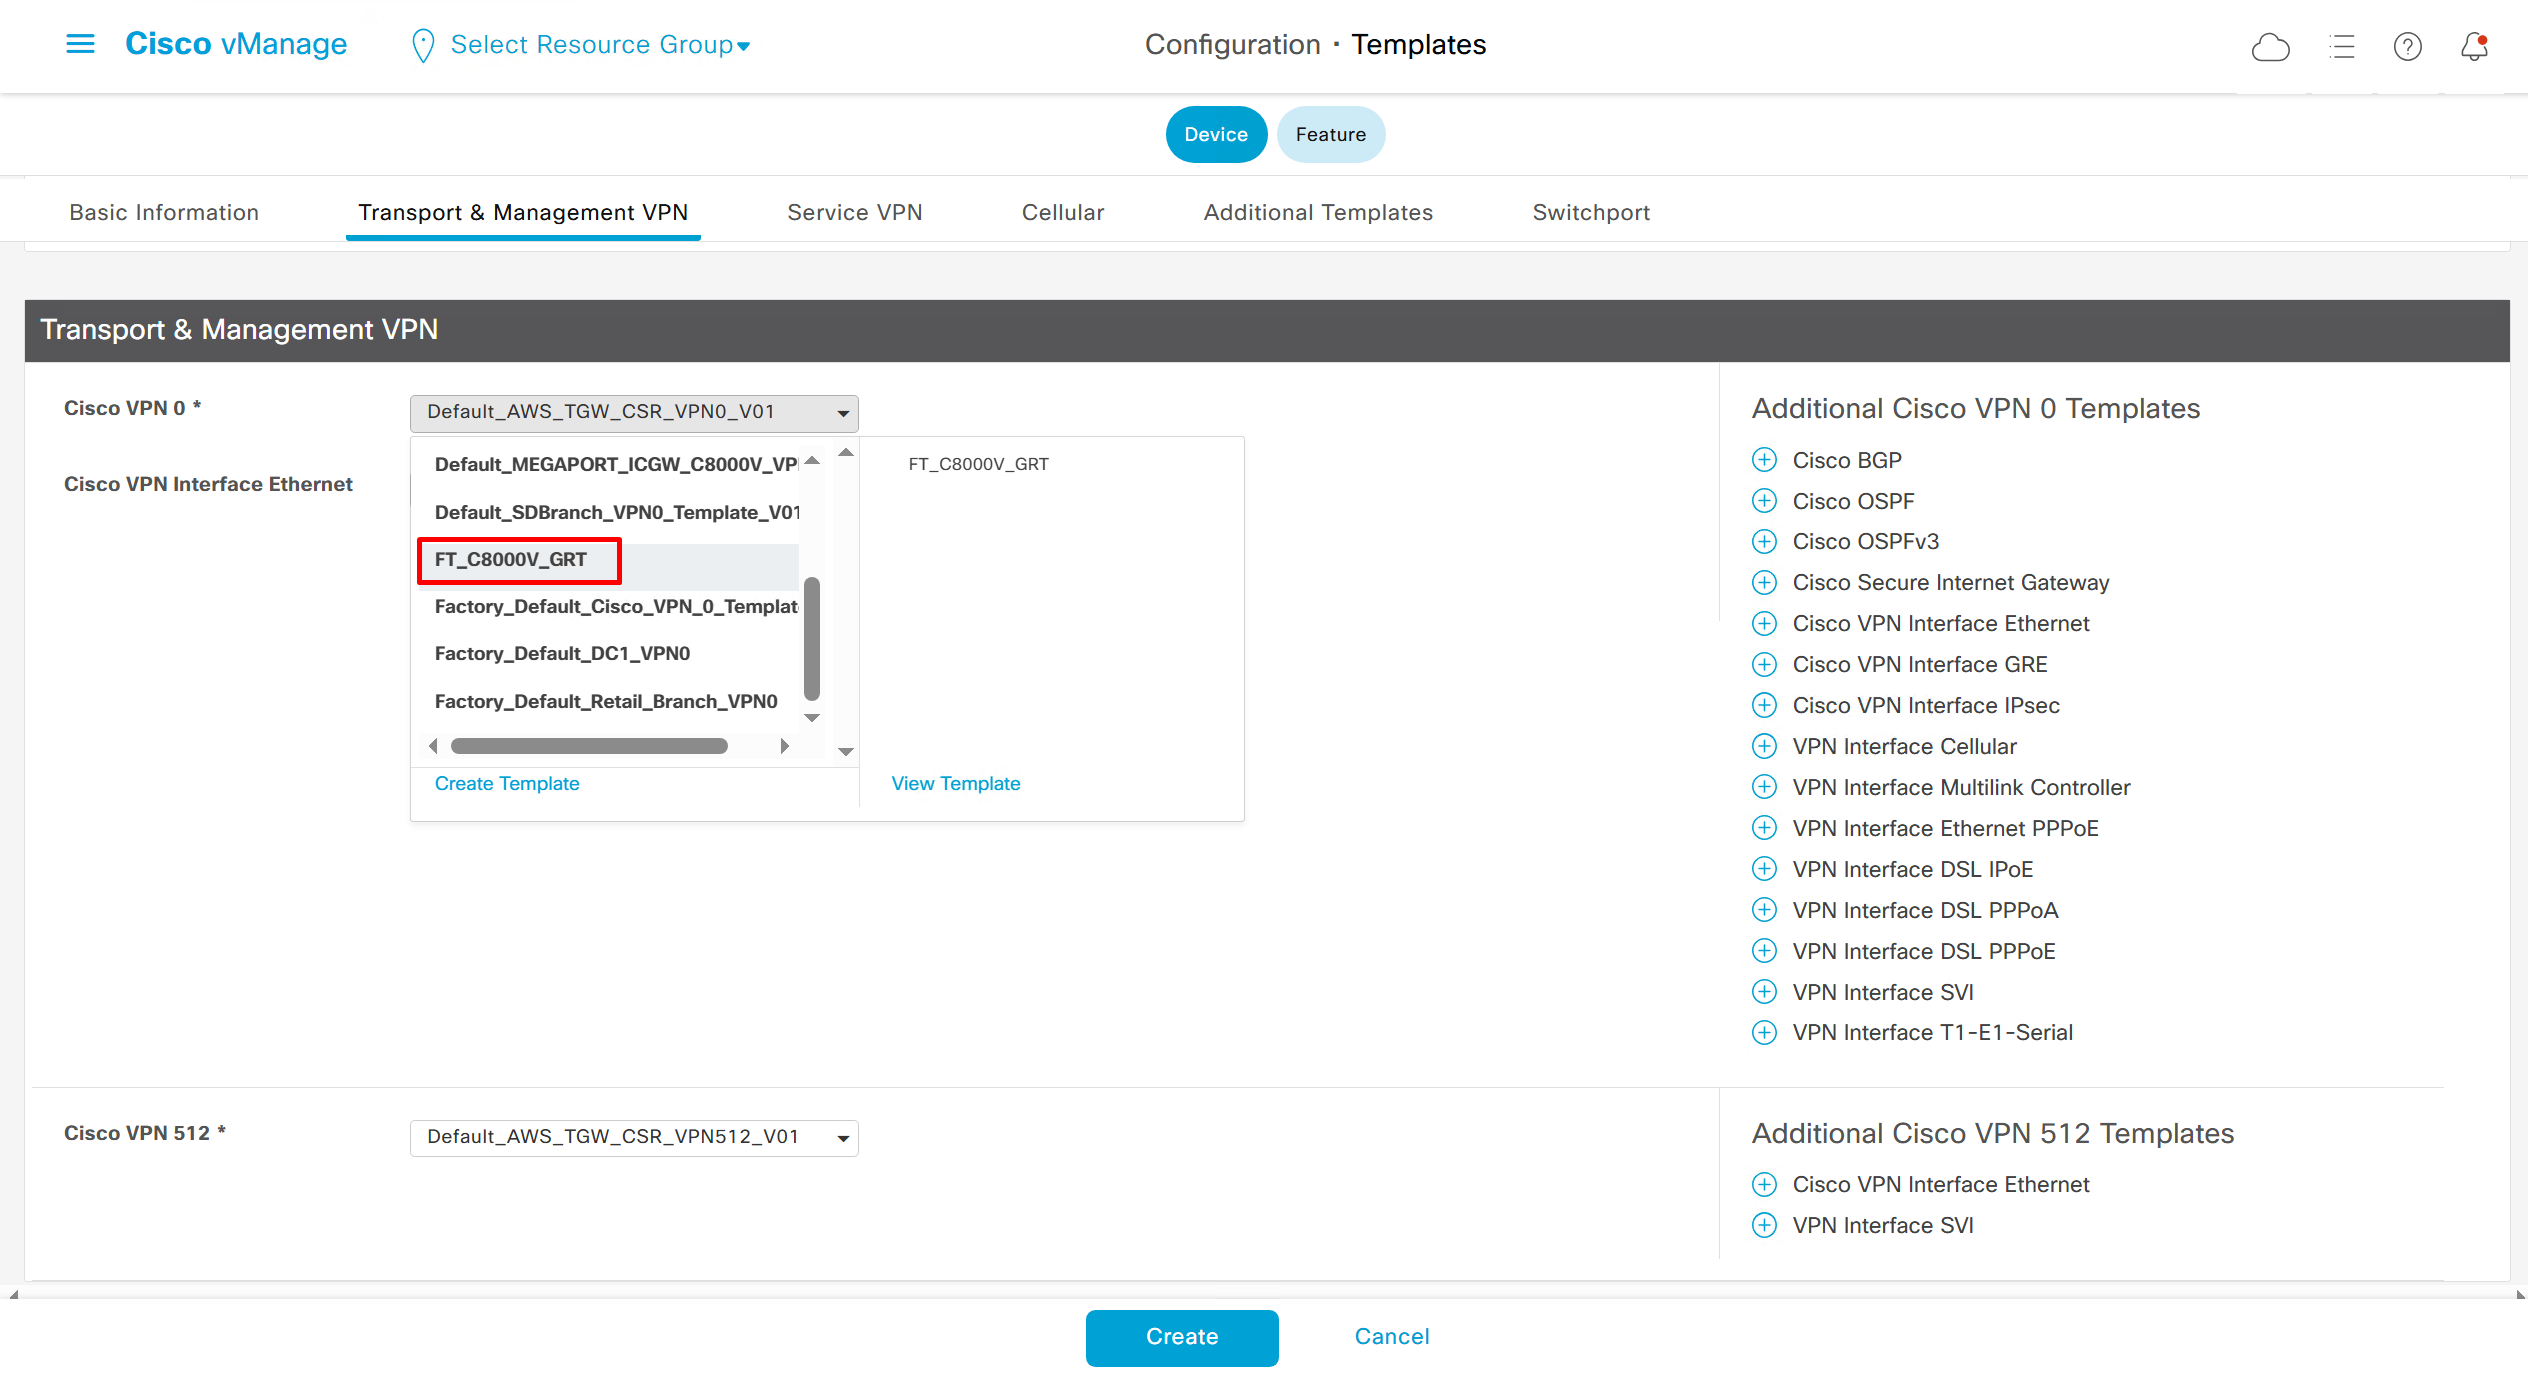
Task: Open the hamburger navigation menu
Action: (80, 44)
